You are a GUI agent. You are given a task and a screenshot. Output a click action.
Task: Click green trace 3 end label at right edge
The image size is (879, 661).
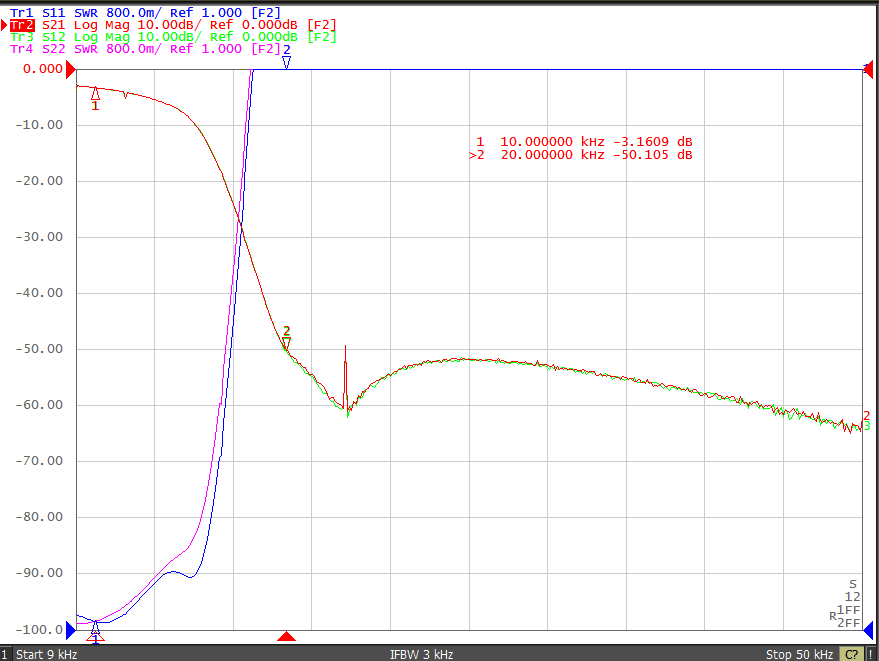tap(867, 426)
